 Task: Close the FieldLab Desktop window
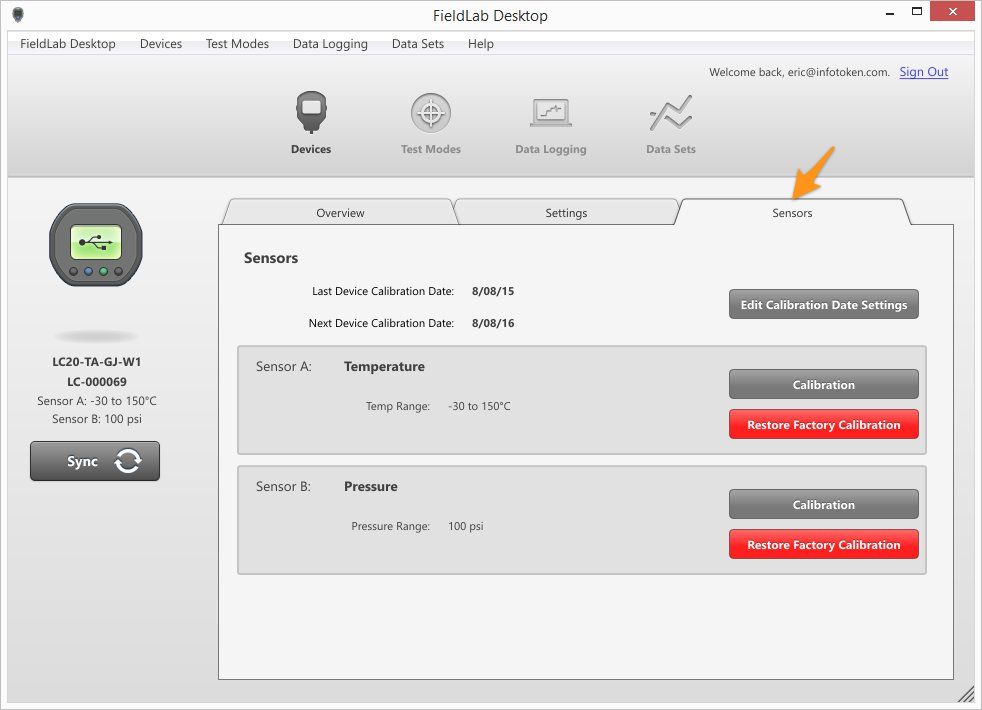(953, 11)
